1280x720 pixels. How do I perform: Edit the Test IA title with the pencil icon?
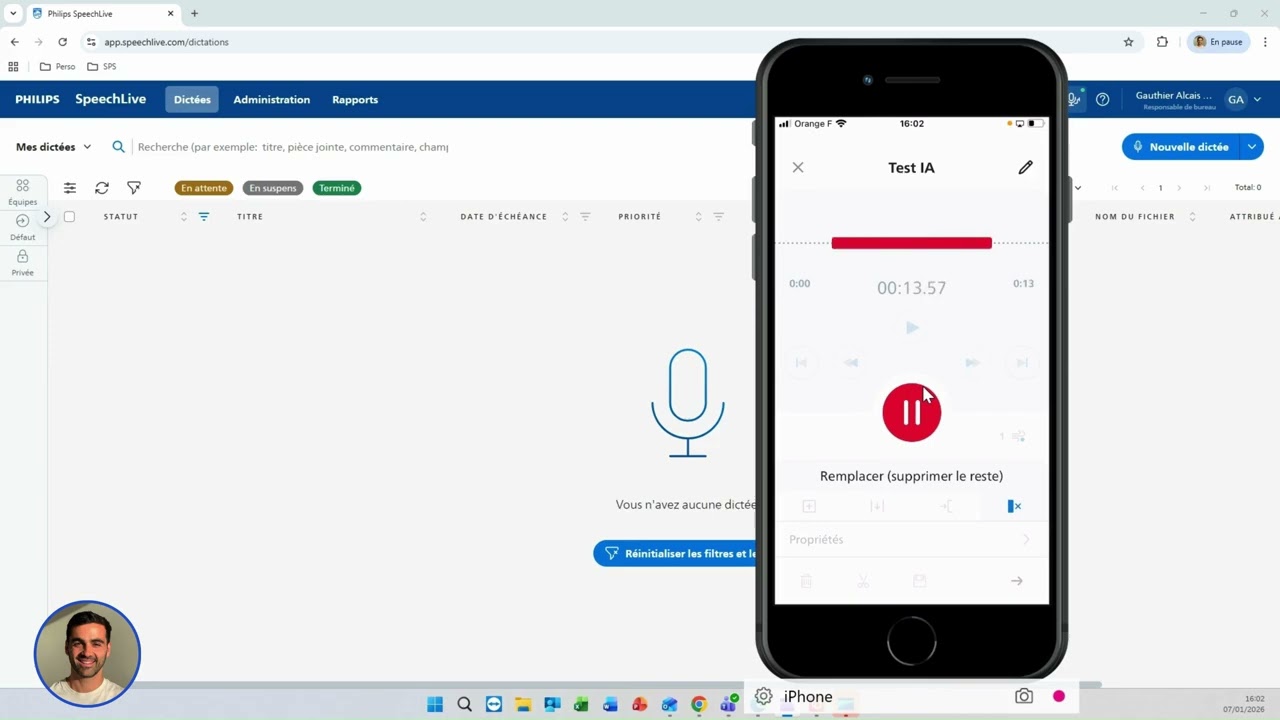1025,167
